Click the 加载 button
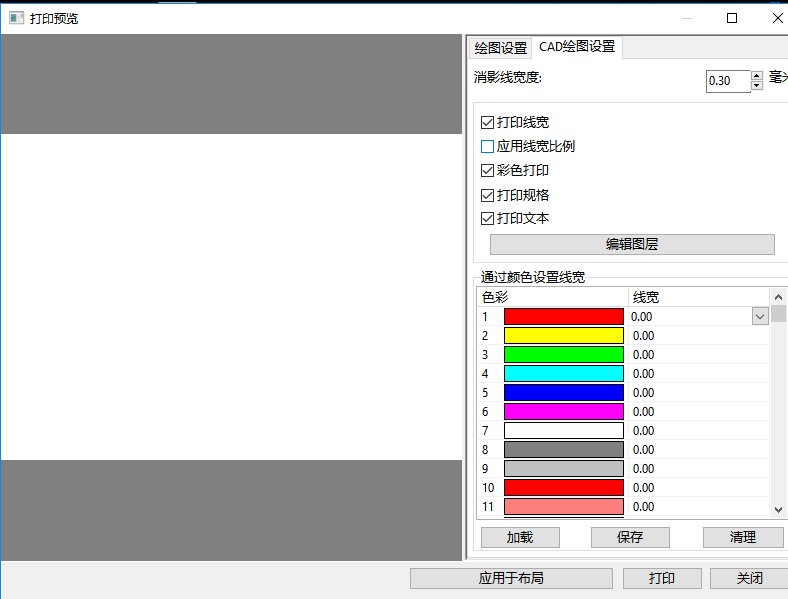The height and width of the screenshot is (599, 788). coord(520,537)
